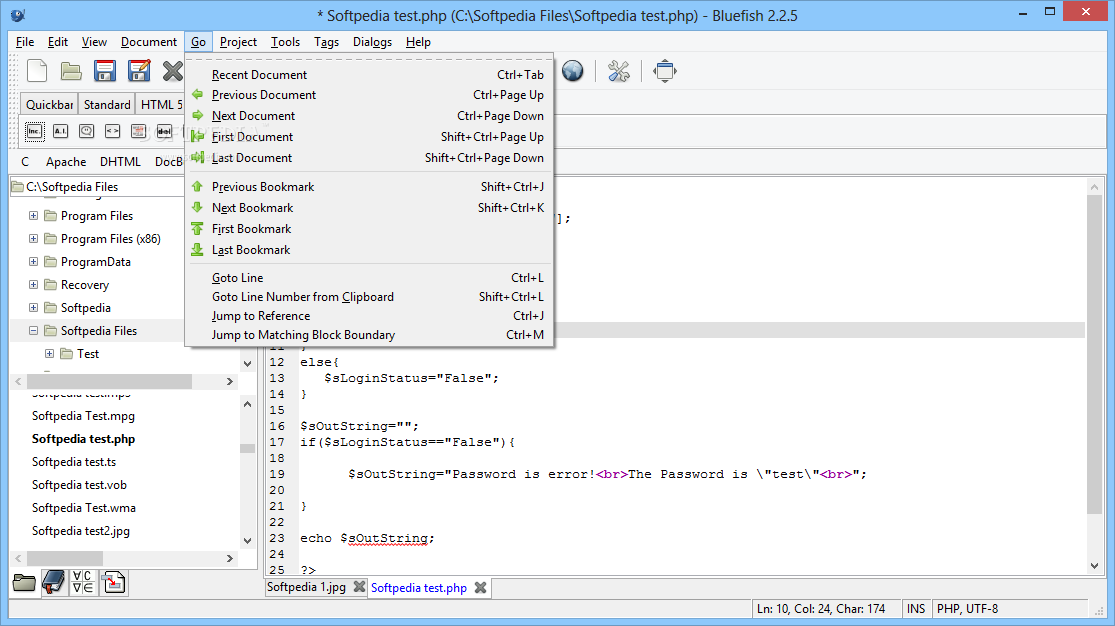Select Jump to Matching Block Boundary
Viewport: 1115px width, 626px height.
click(369, 335)
